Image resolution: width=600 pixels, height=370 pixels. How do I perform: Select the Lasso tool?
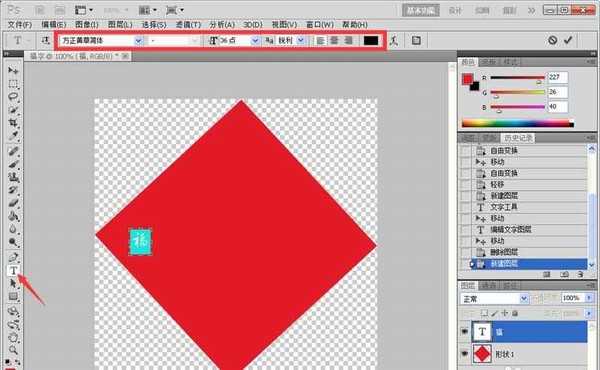pyautogui.click(x=13, y=97)
